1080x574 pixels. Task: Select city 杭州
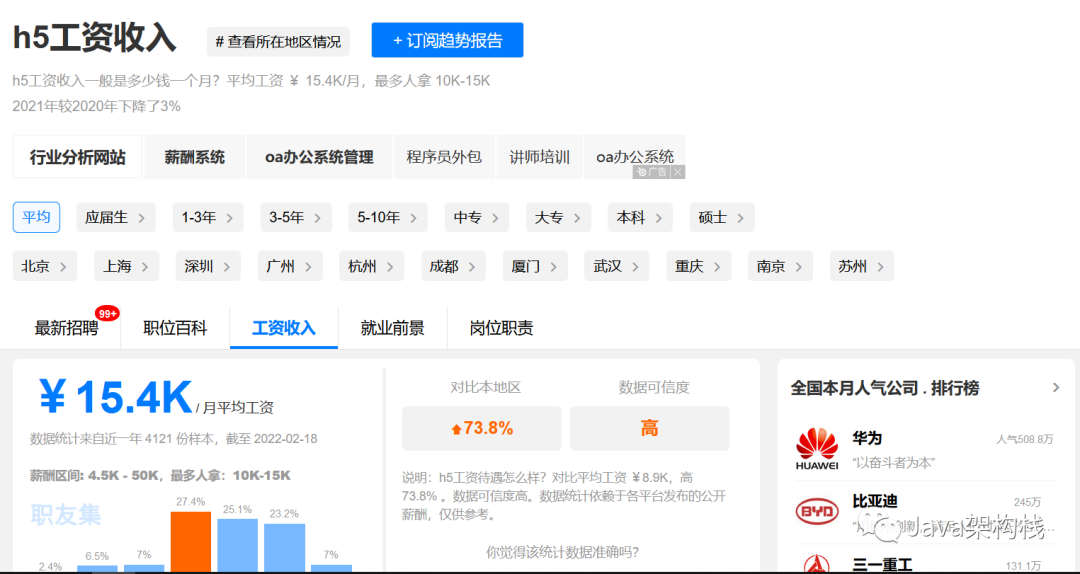[x=372, y=266]
